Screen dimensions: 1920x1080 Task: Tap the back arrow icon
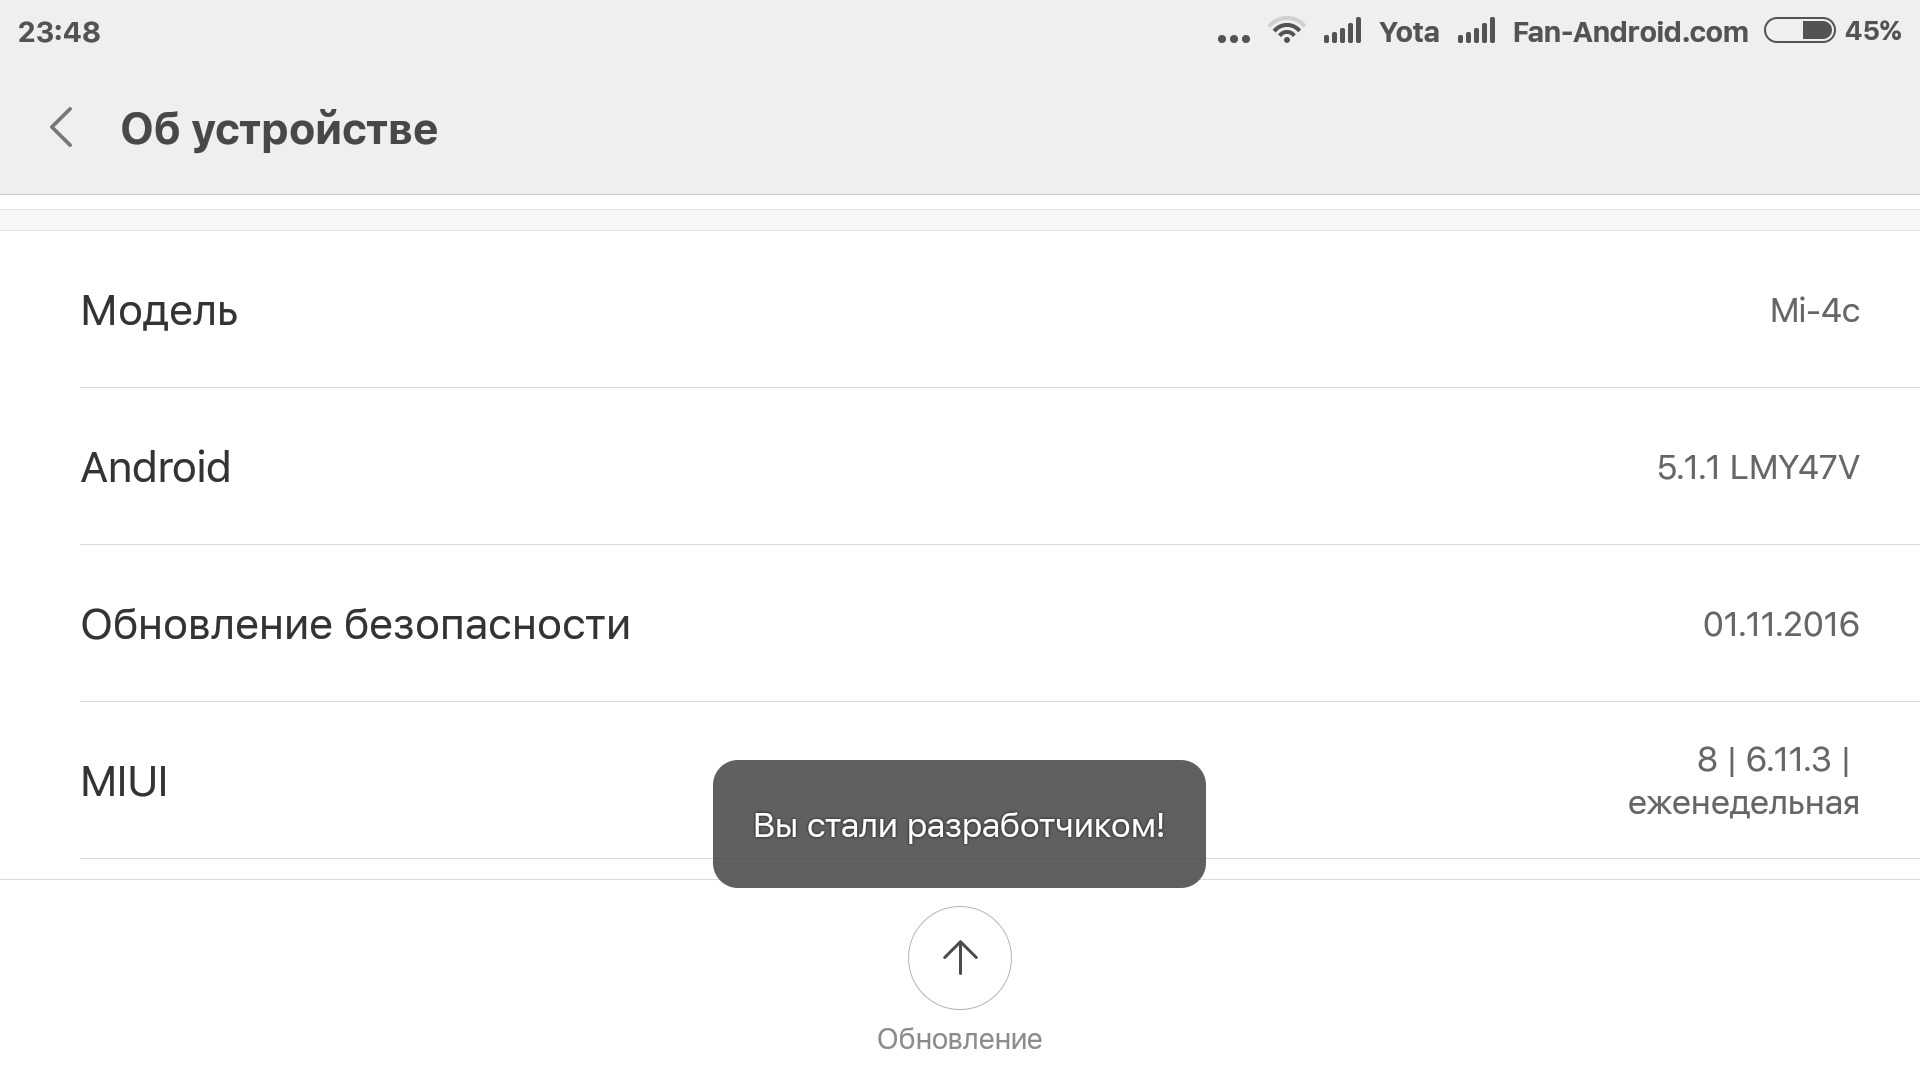pos(61,128)
